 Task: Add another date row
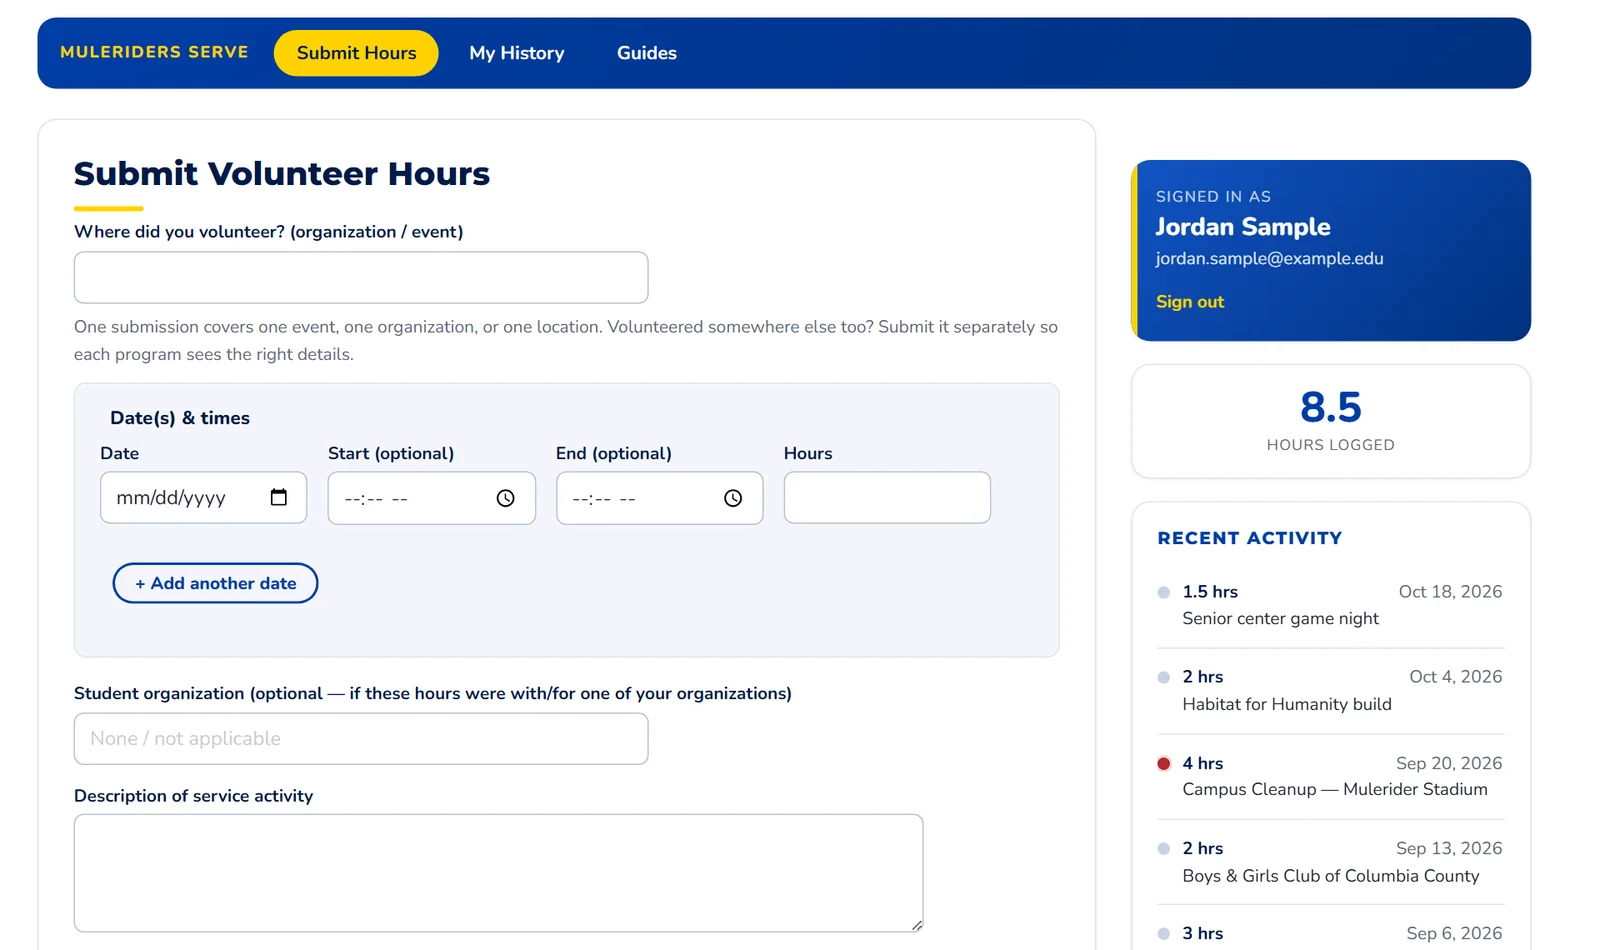[215, 583]
